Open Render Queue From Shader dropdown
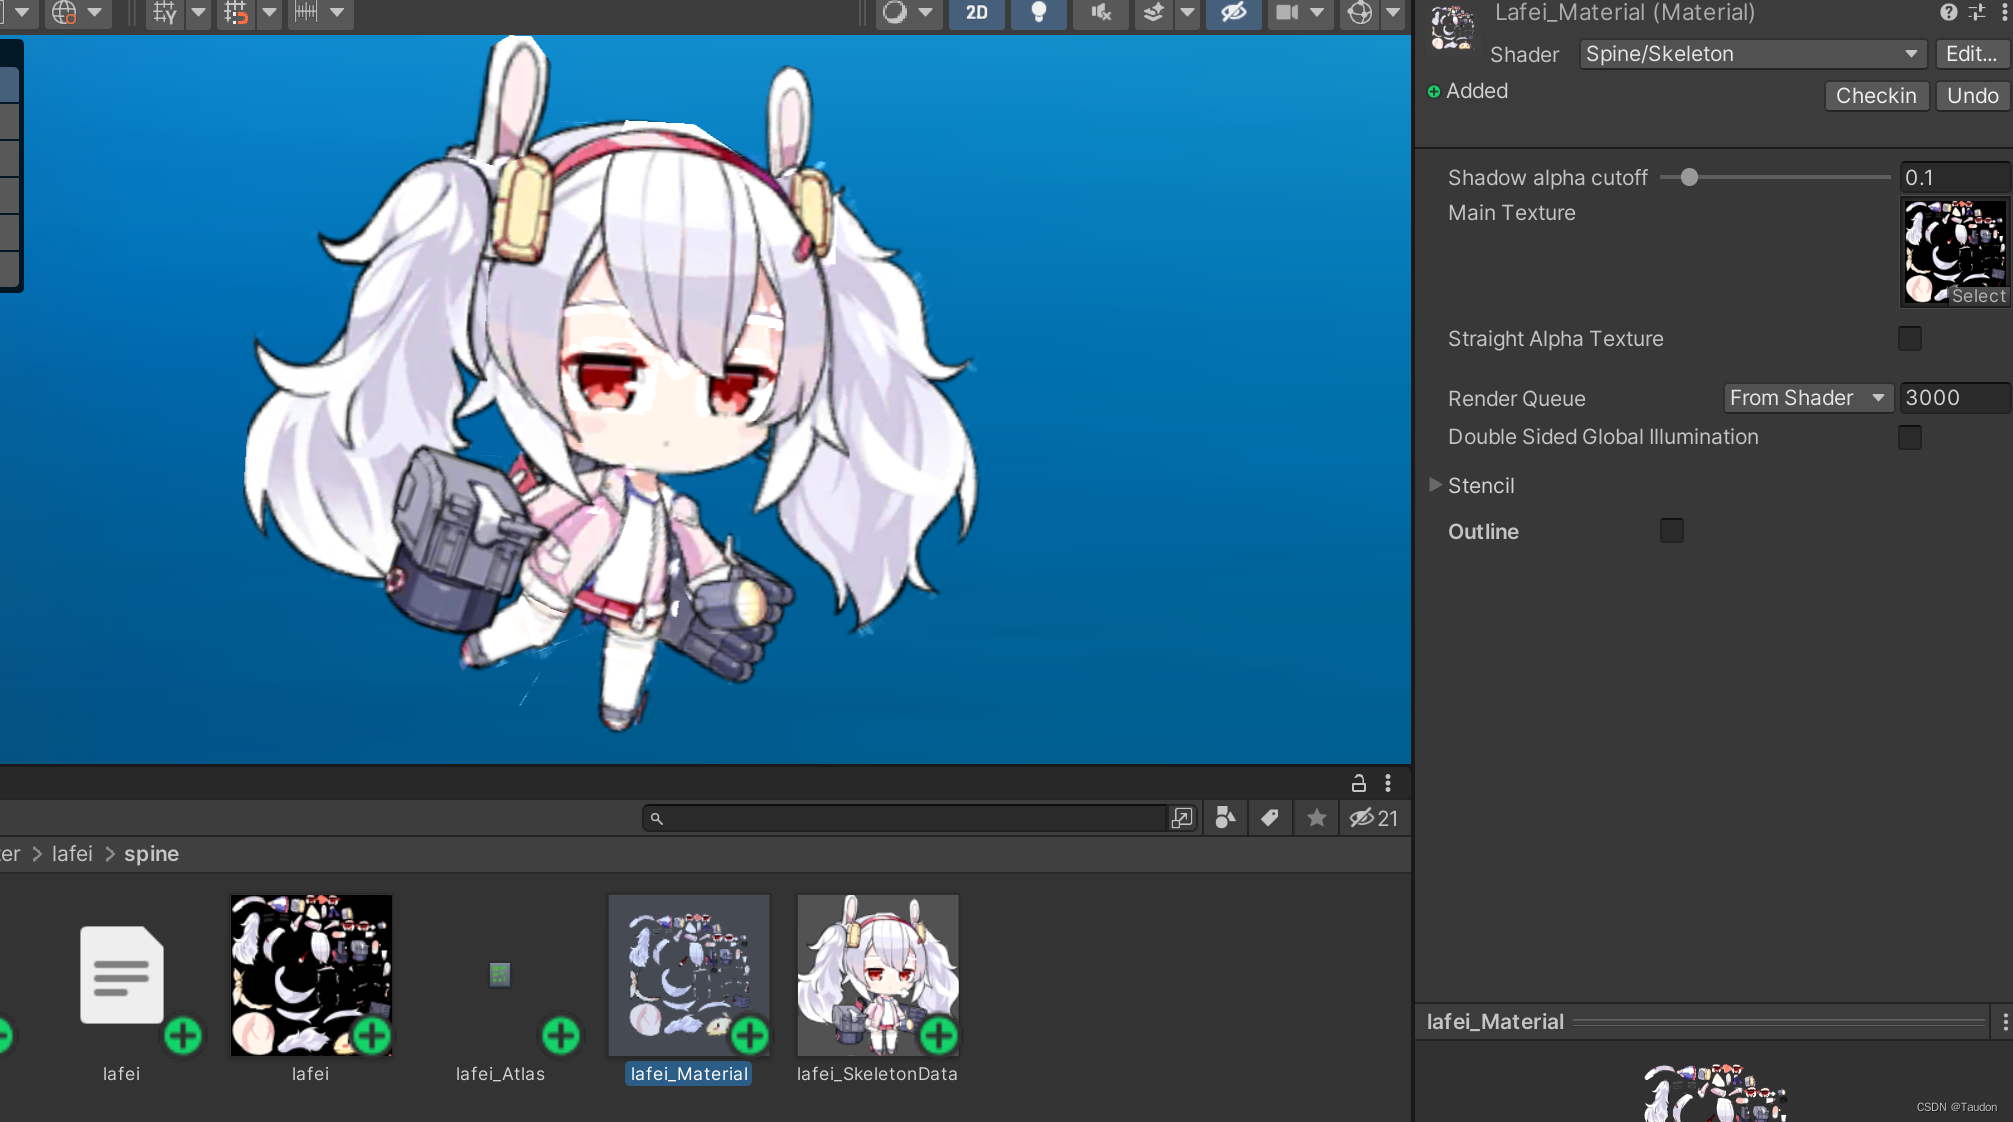This screenshot has height=1122, width=2013. tap(1807, 398)
